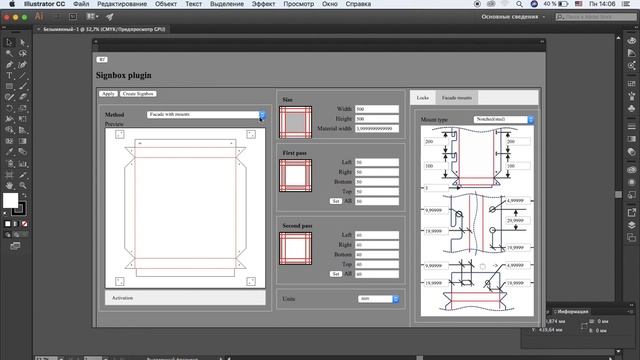This screenshot has width=640, height=360.
Task: Open the Color panel in right dock
Action: click(x=631, y=41)
